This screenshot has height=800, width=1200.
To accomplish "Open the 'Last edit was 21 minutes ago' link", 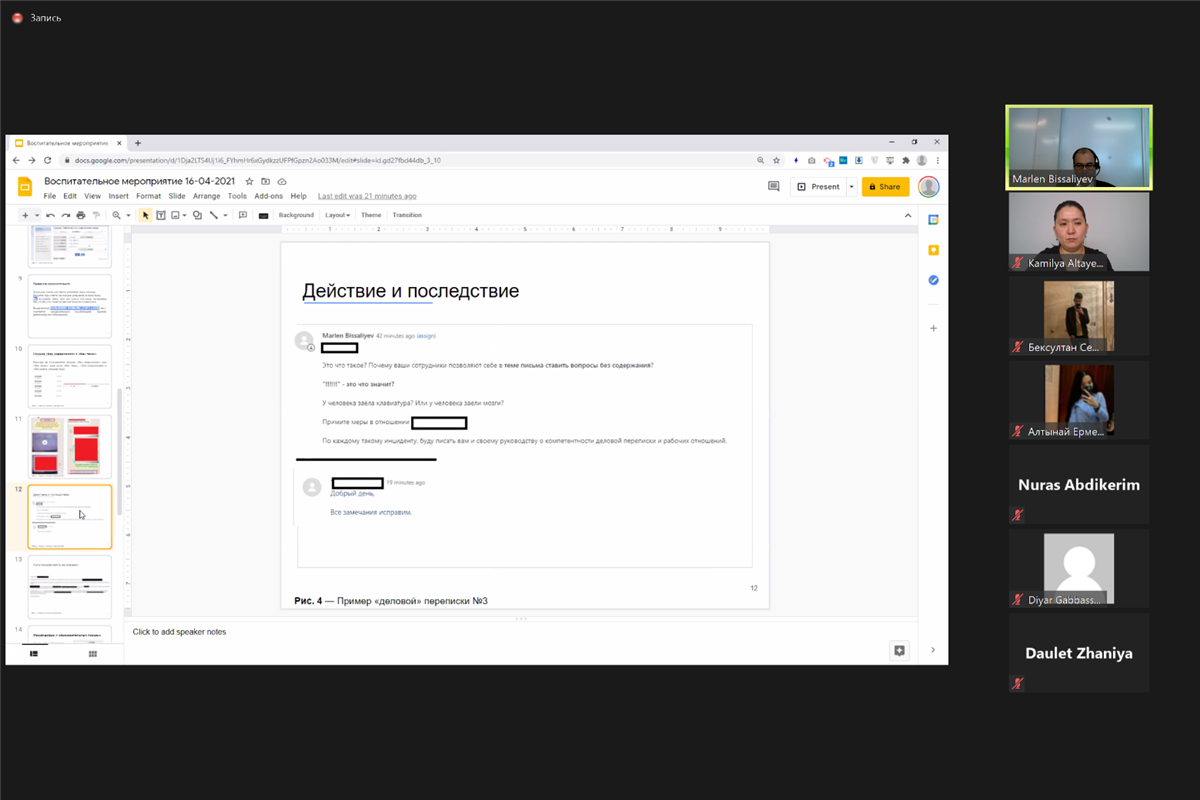I will (367, 196).
